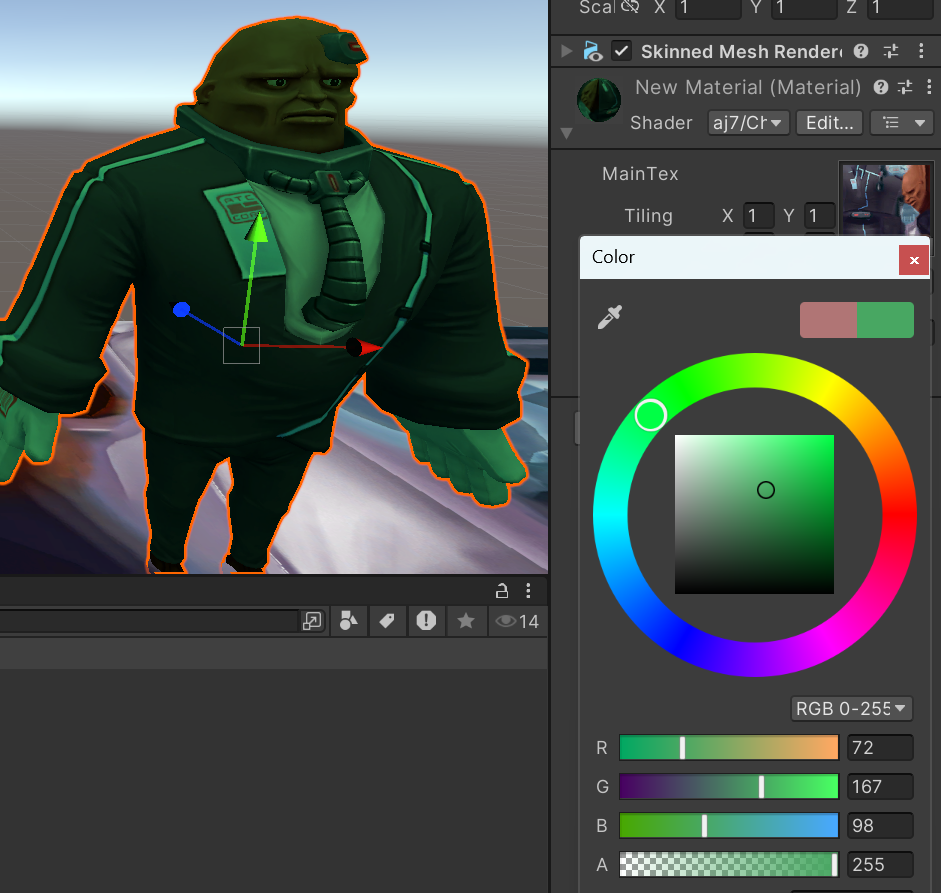Click the search by label tag icon
The width and height of the screenshot is (941, 893).
click(387, 621)
